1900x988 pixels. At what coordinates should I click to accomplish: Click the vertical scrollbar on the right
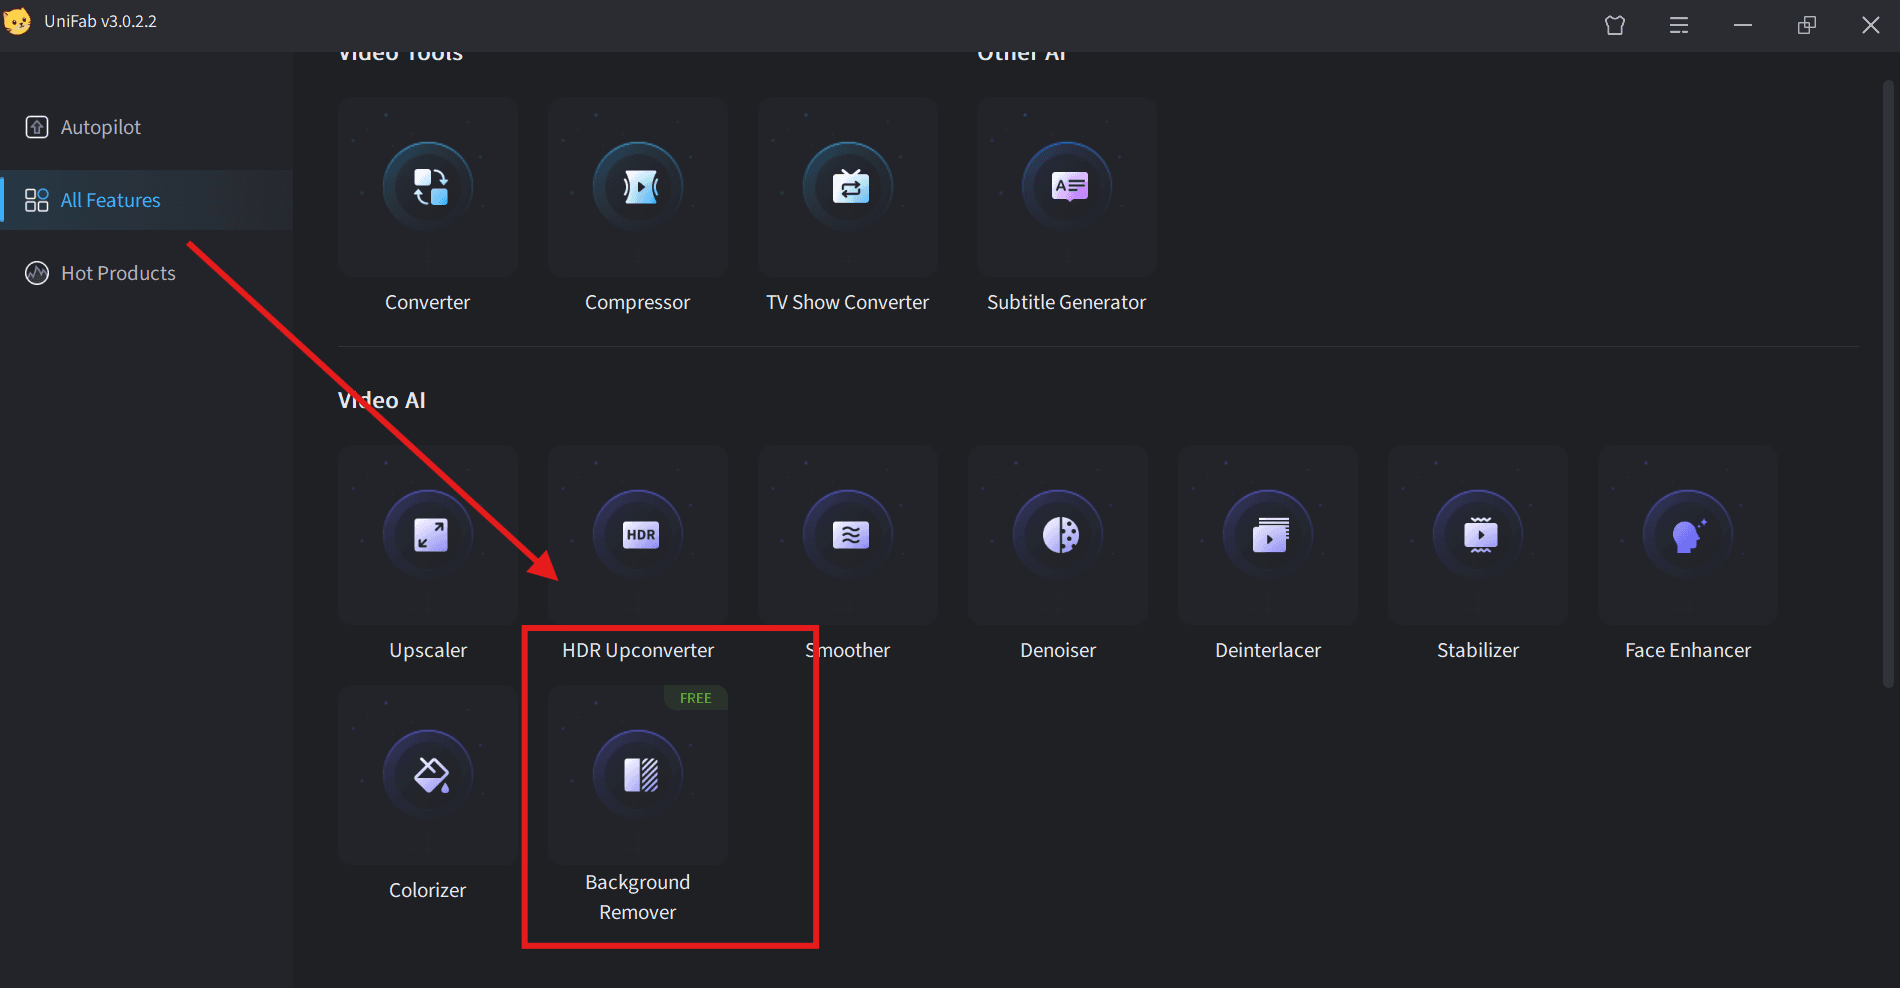pyautogui.click(x=1888, y=380)
